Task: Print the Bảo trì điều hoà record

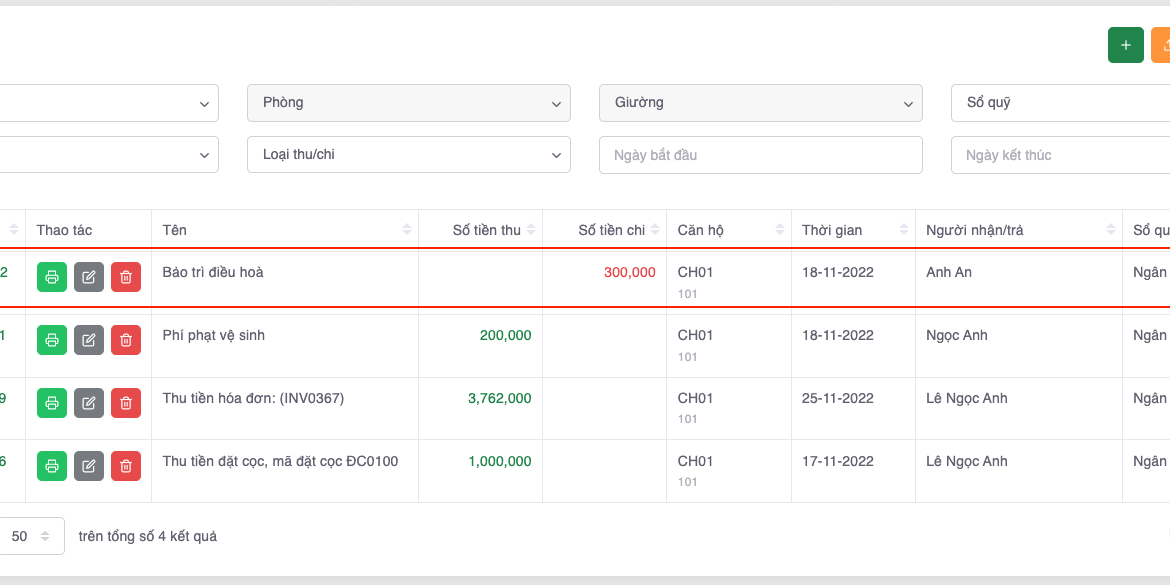Action: 52,277
